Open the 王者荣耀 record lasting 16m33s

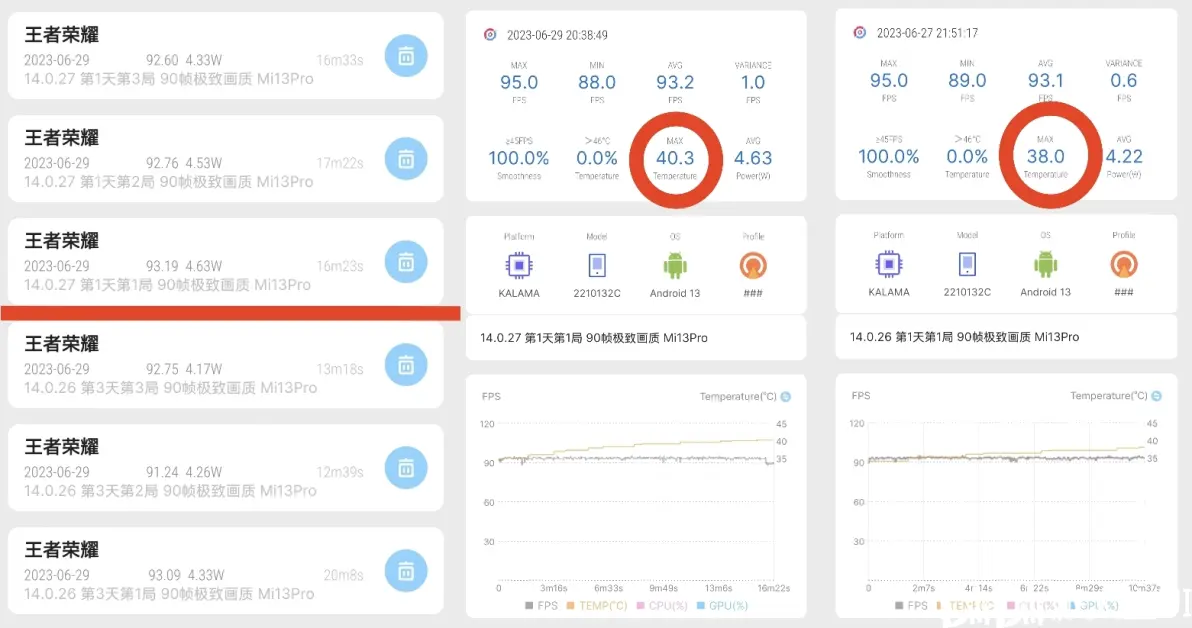226,56
